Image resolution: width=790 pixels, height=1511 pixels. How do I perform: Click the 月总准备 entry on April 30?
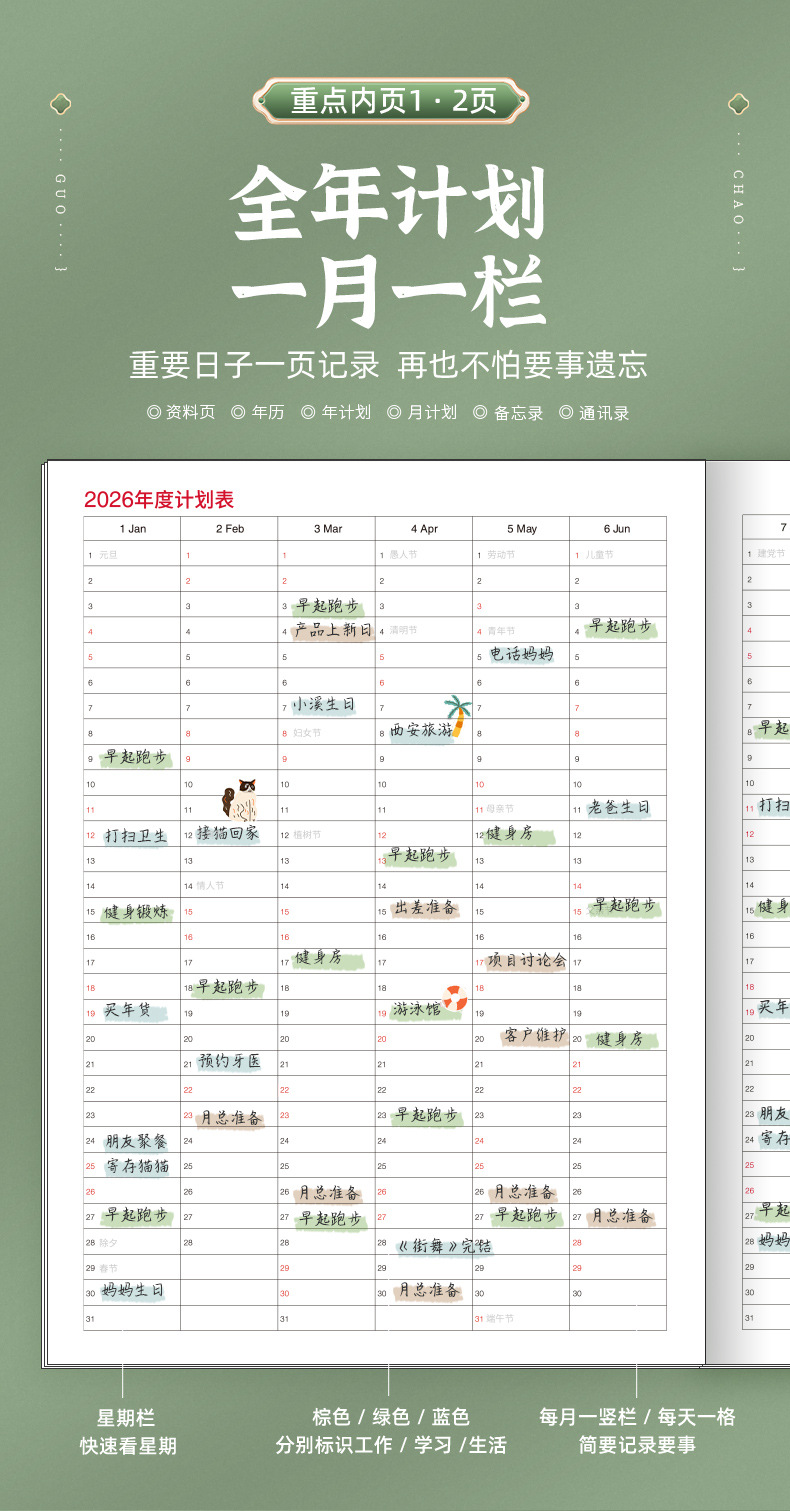pos(429,1291)
